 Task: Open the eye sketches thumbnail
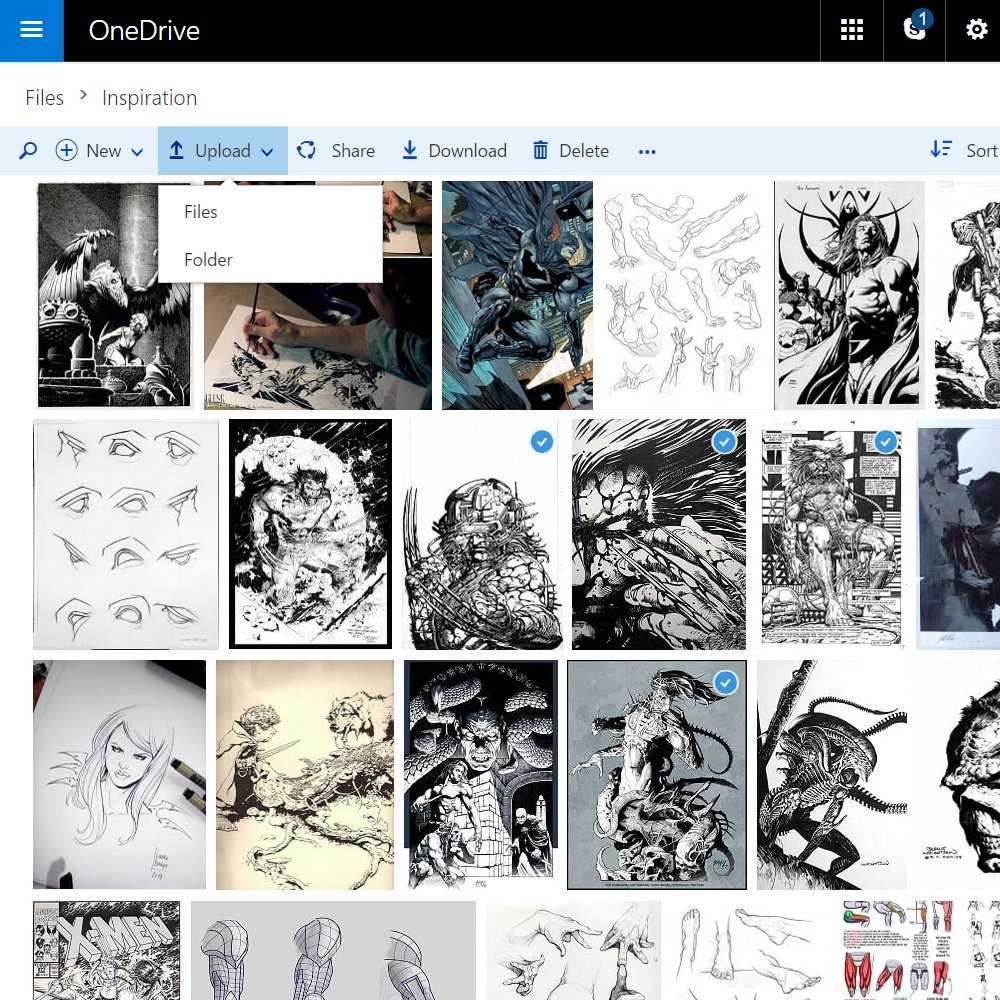[x=126, y=534]
